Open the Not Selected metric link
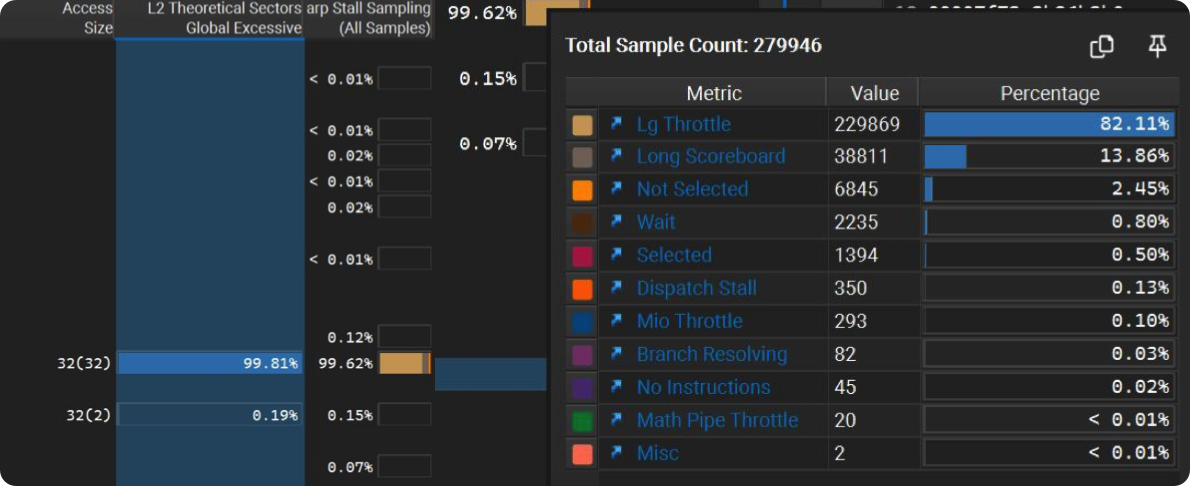This screenshot has width=1190, height=486. pyautogui.click(x=692, y=189)
